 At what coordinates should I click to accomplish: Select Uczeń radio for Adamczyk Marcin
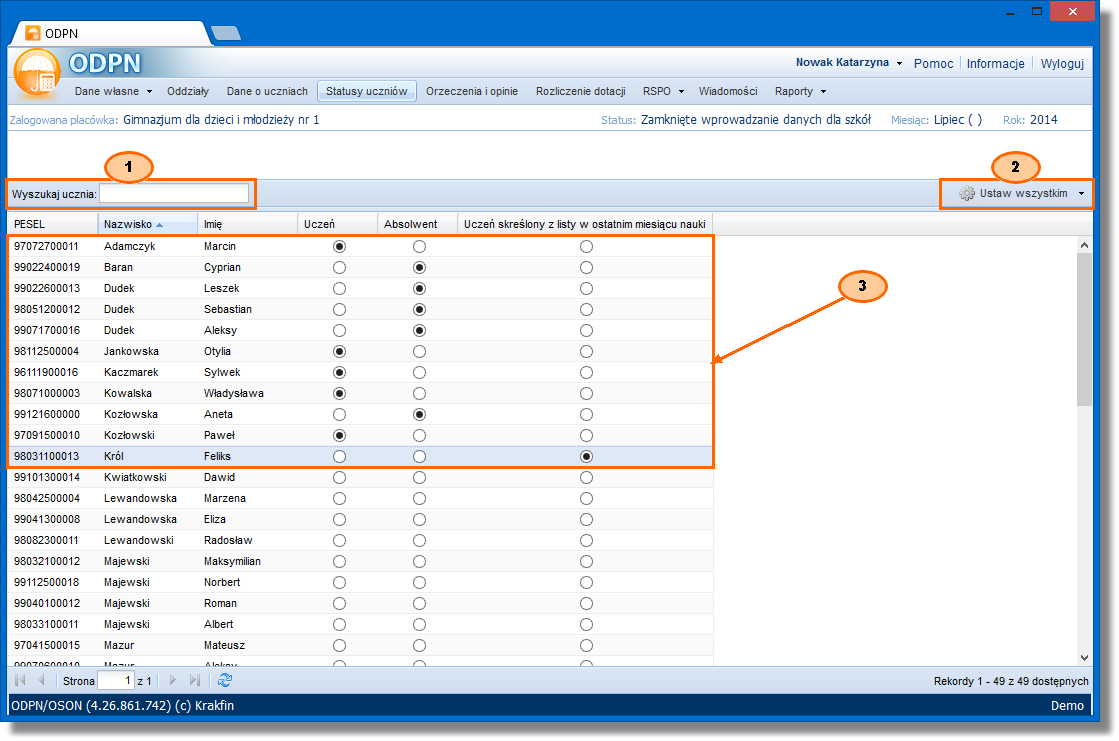click(340, 246)
